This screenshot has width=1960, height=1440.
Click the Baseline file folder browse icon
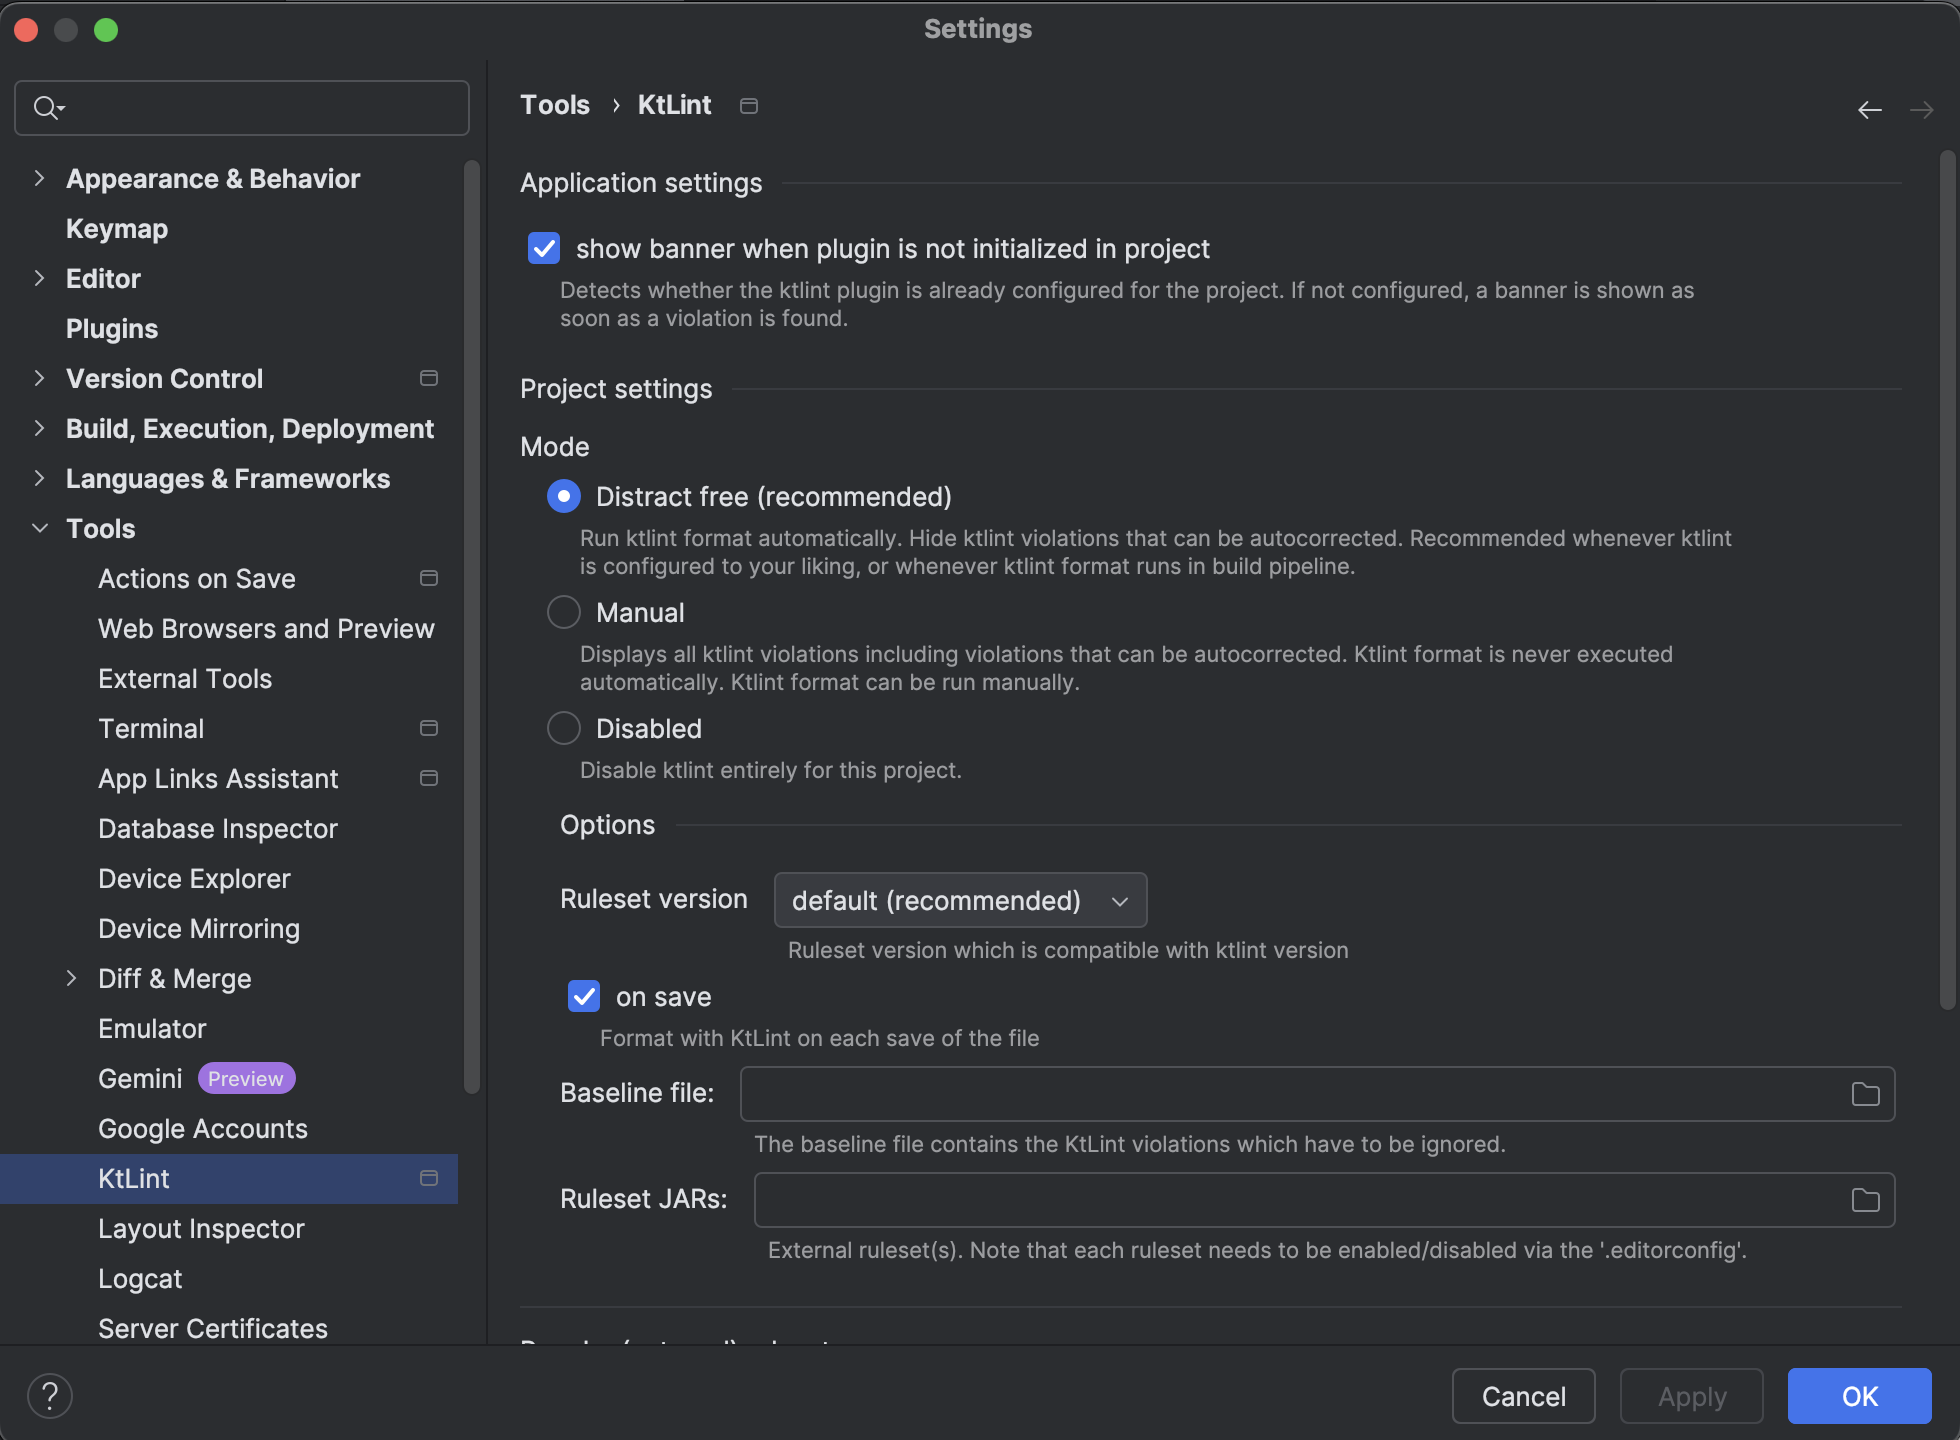point(1865,1094)
